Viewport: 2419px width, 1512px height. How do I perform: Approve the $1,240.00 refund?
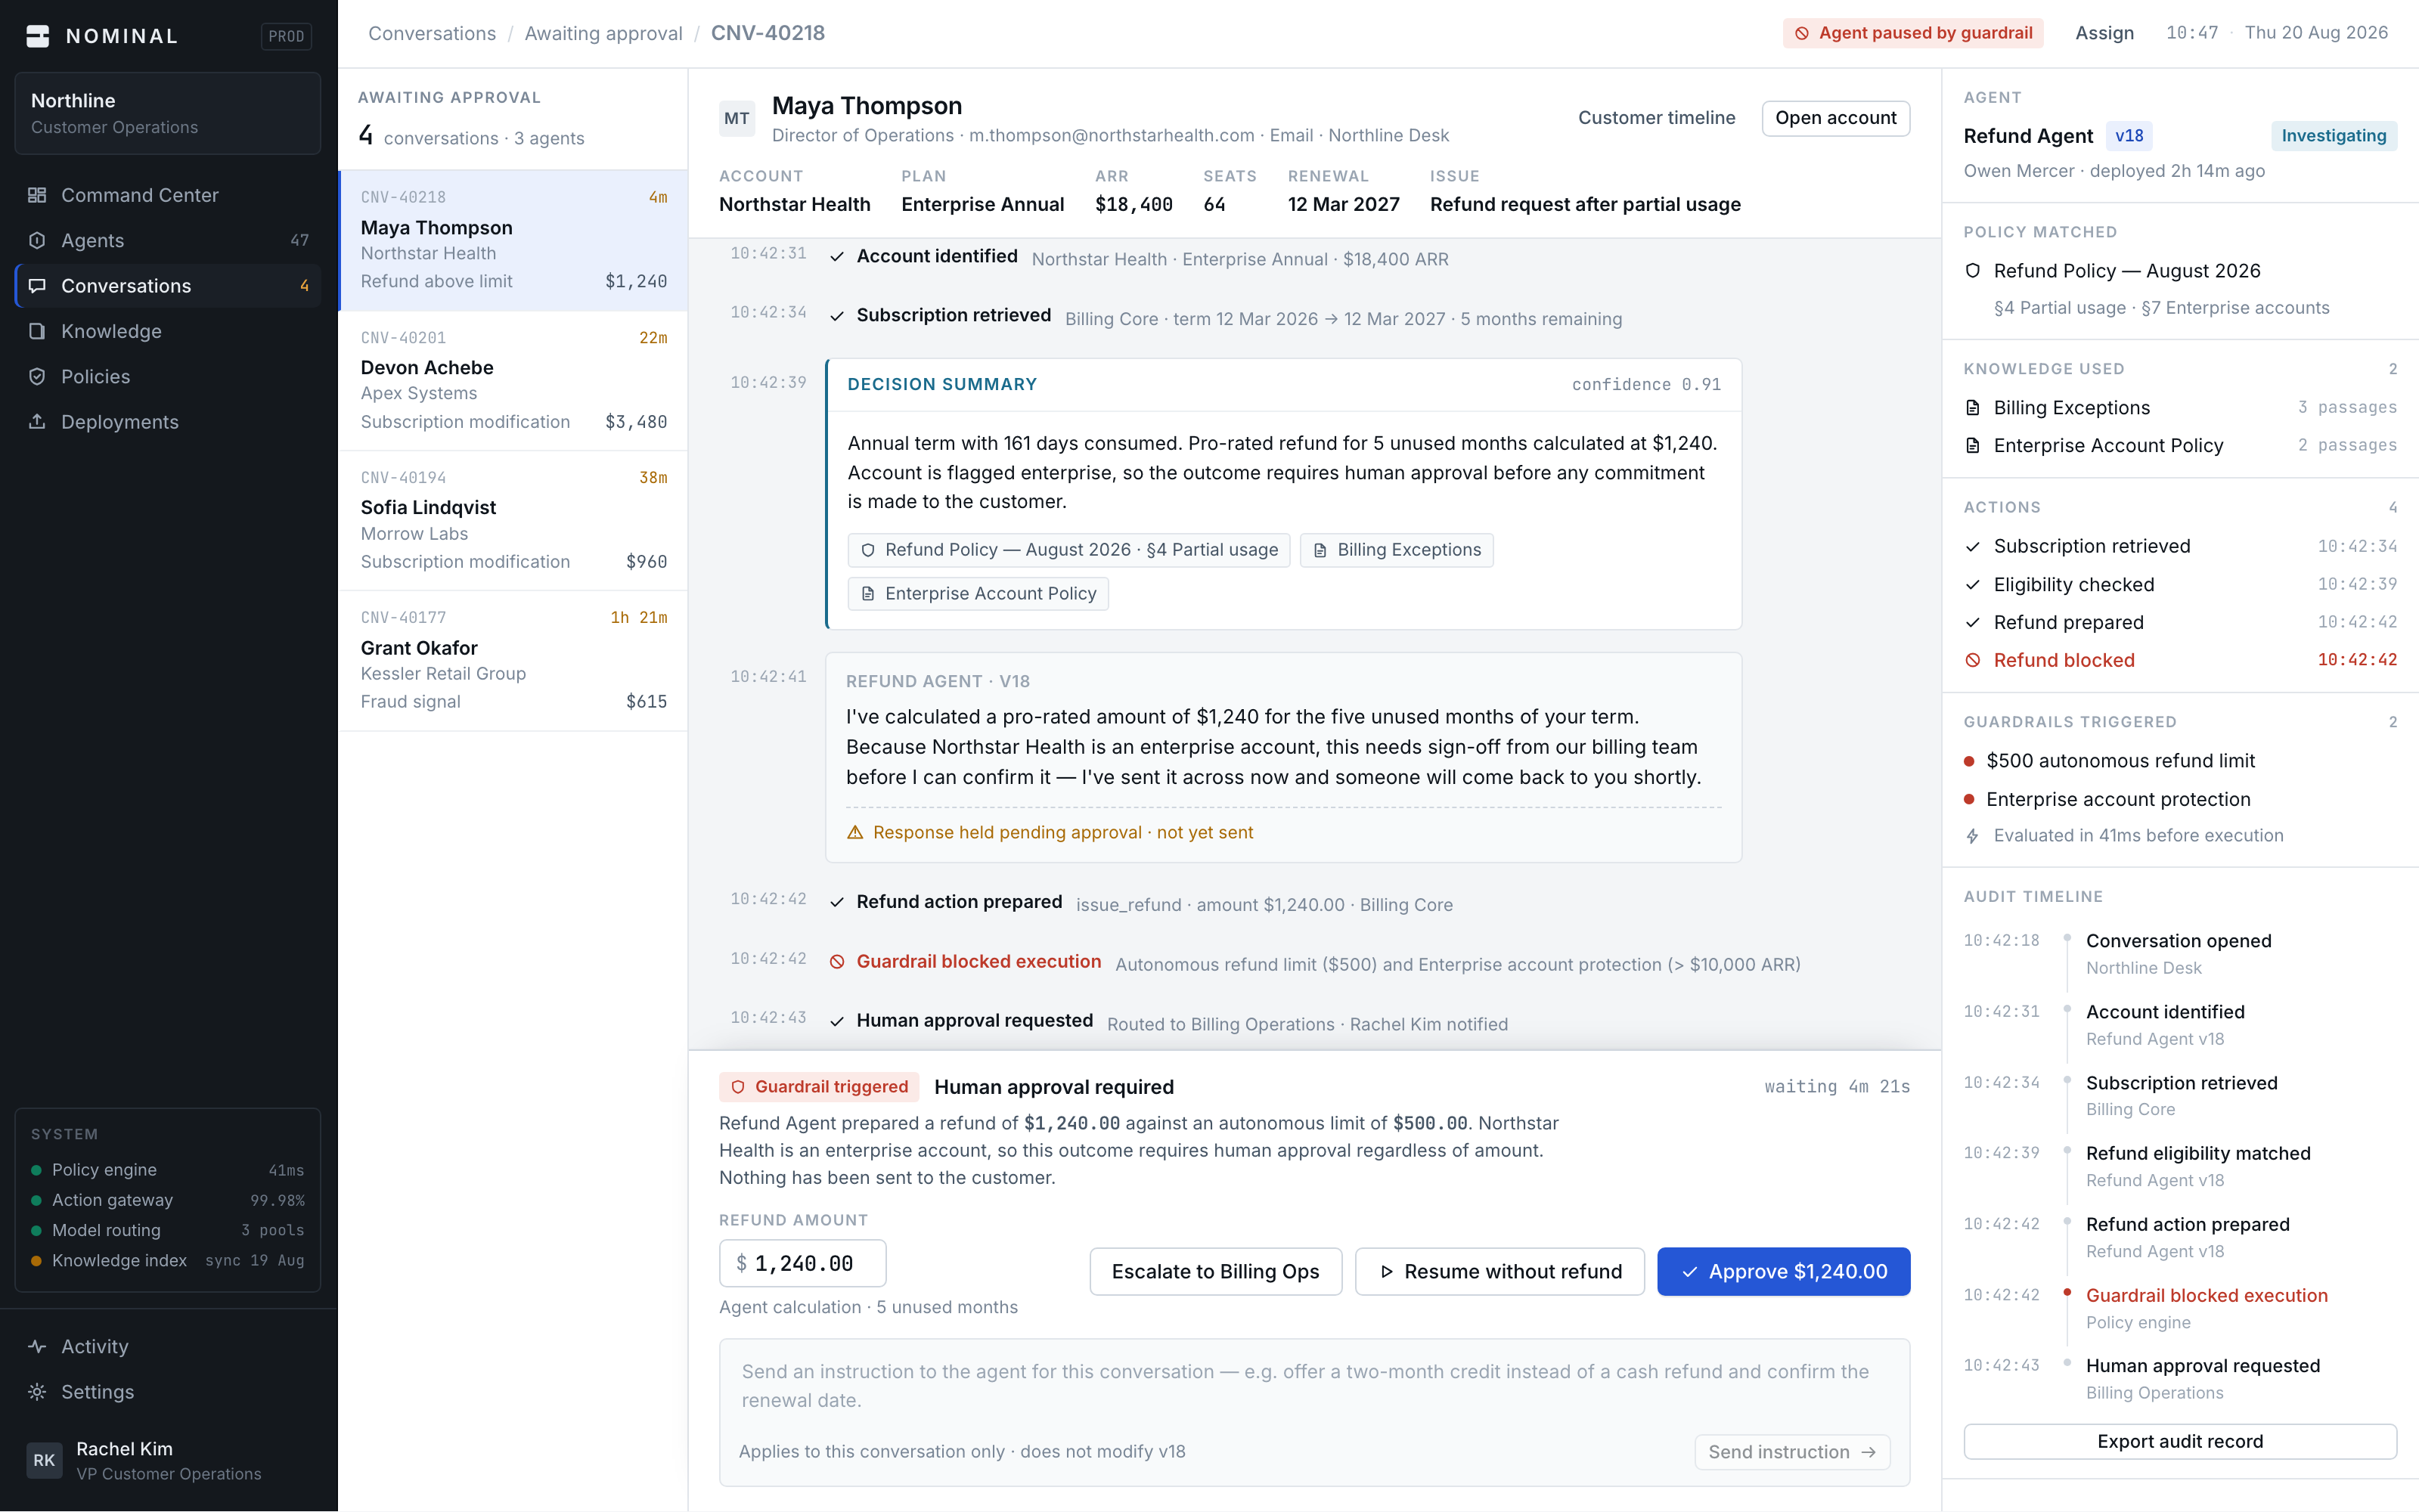[x=1783, y=1271]
